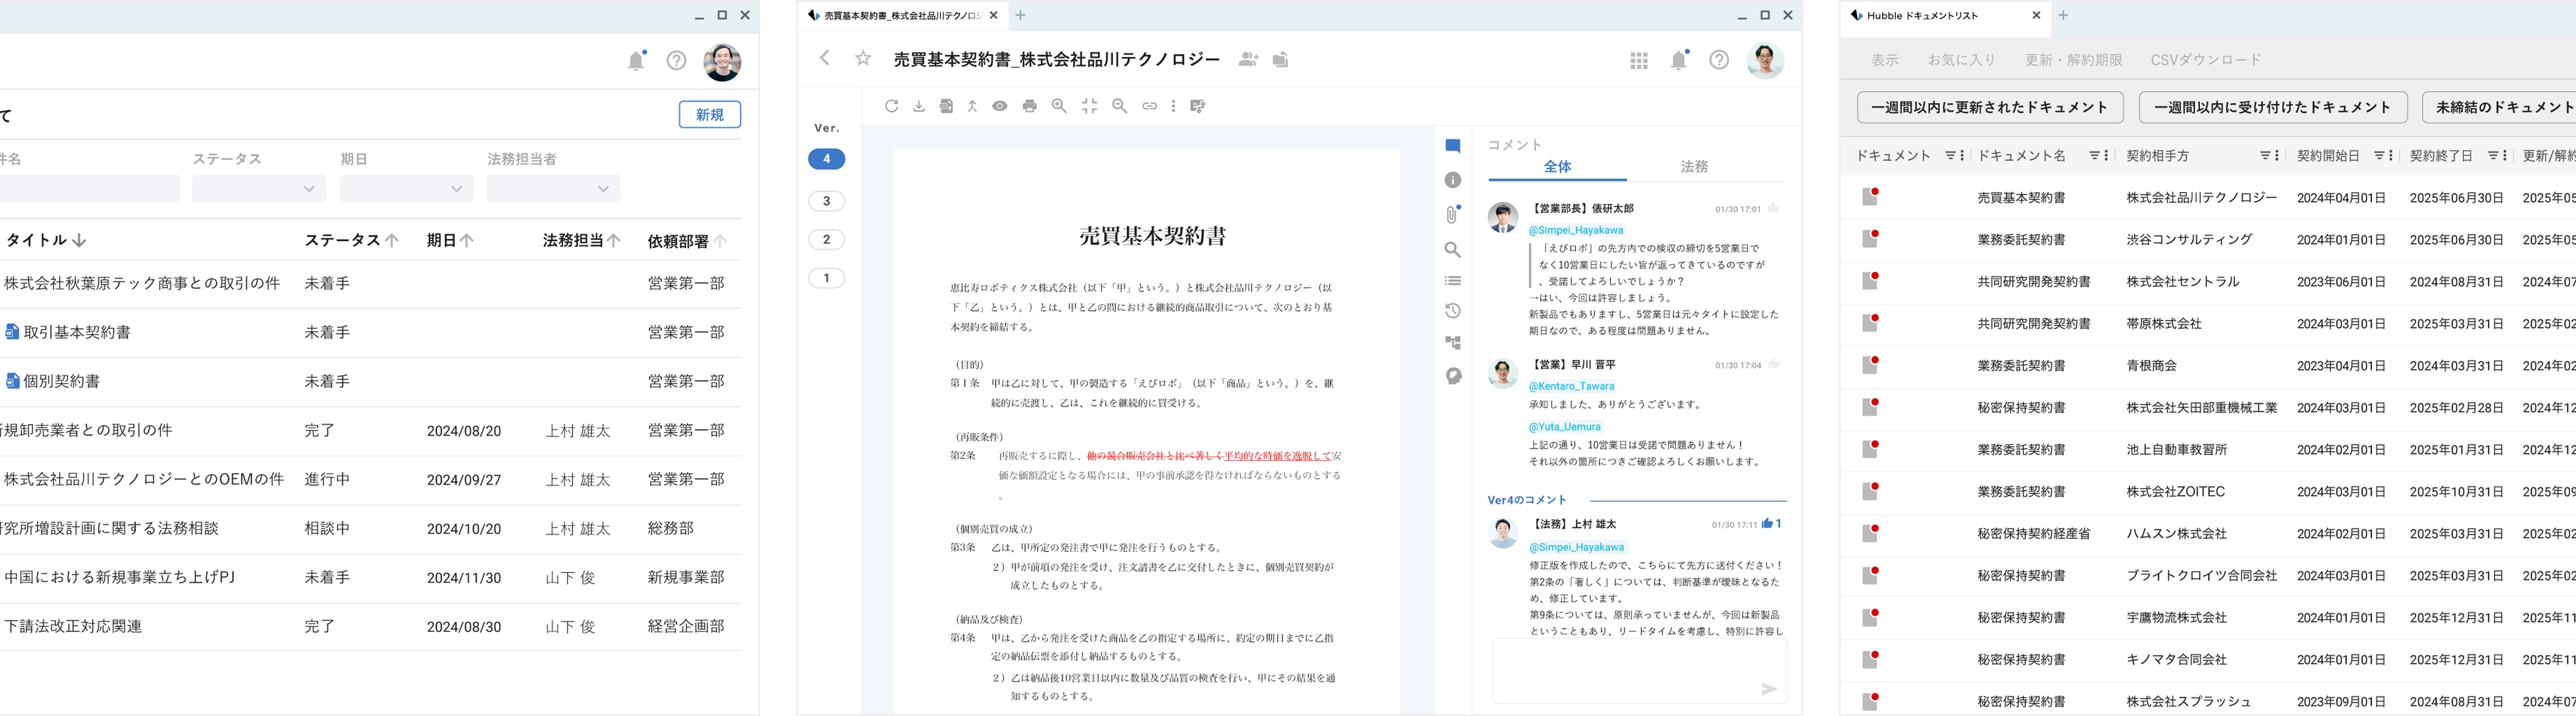The width and height of the screenshot is (2576, 716).
Task: Expand the 法務担当者 filter dropdown
Action: point(553,188)
